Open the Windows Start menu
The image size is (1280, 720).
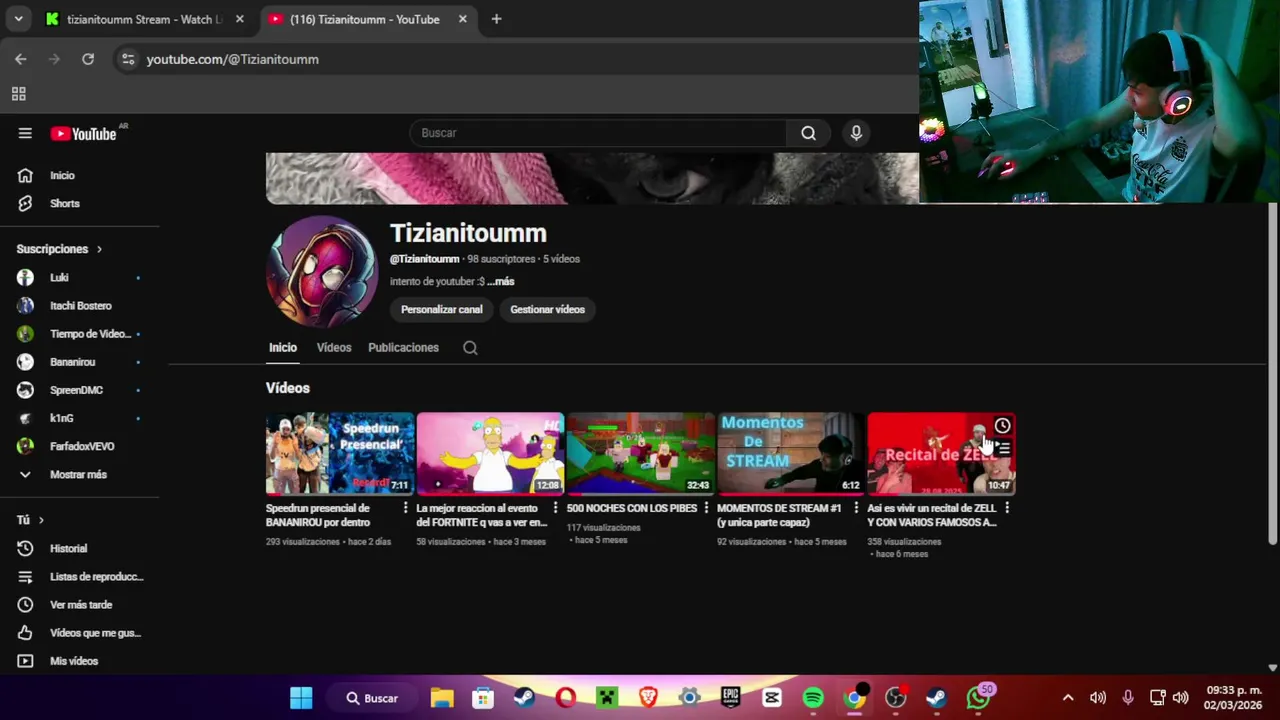click(x=301, y=698)
